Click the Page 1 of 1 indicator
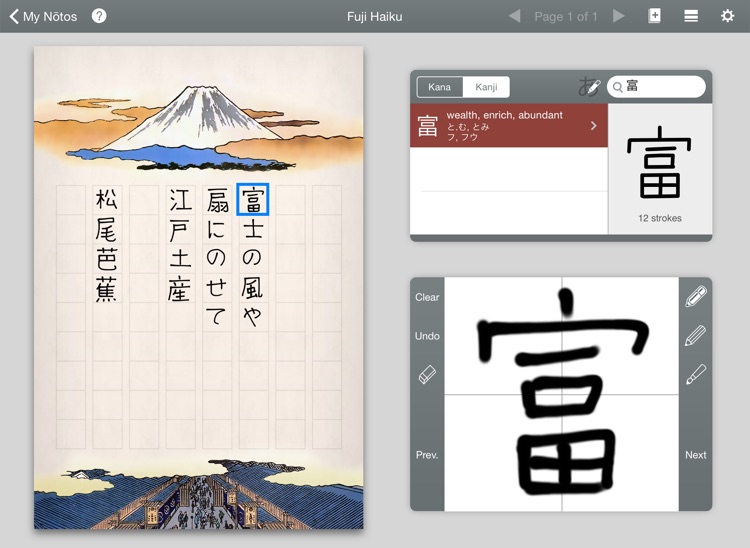Screen dimensions: 750x548 tap(566, 17)
